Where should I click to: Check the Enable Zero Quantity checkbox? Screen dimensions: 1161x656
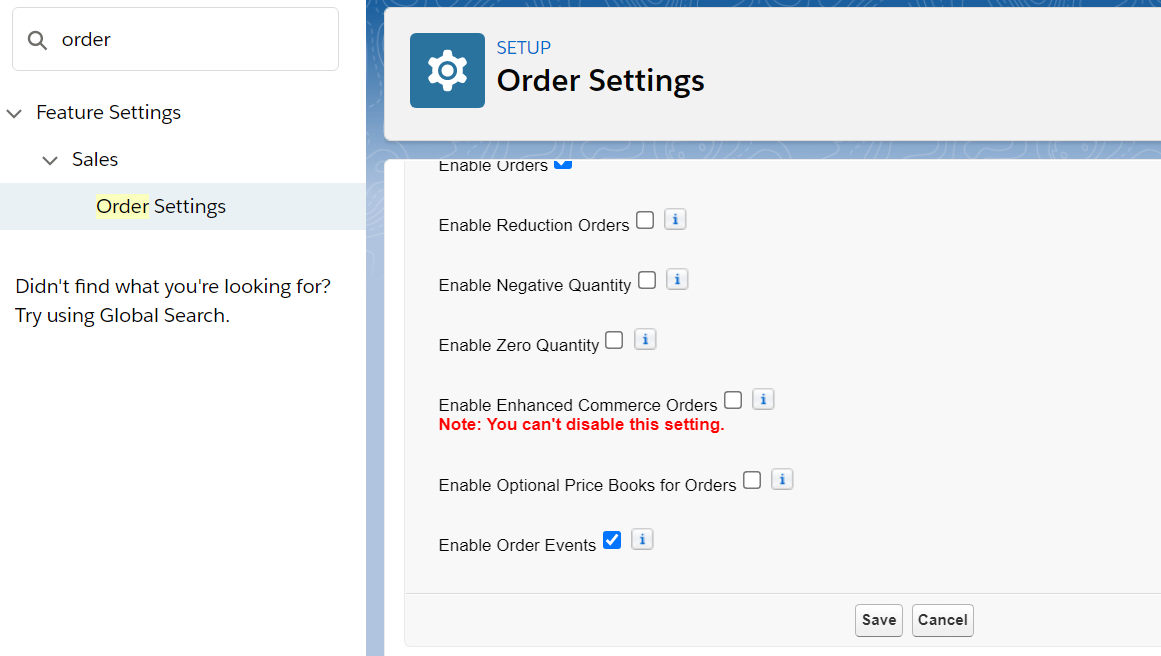pyautogui.click(x=614, y=339)
